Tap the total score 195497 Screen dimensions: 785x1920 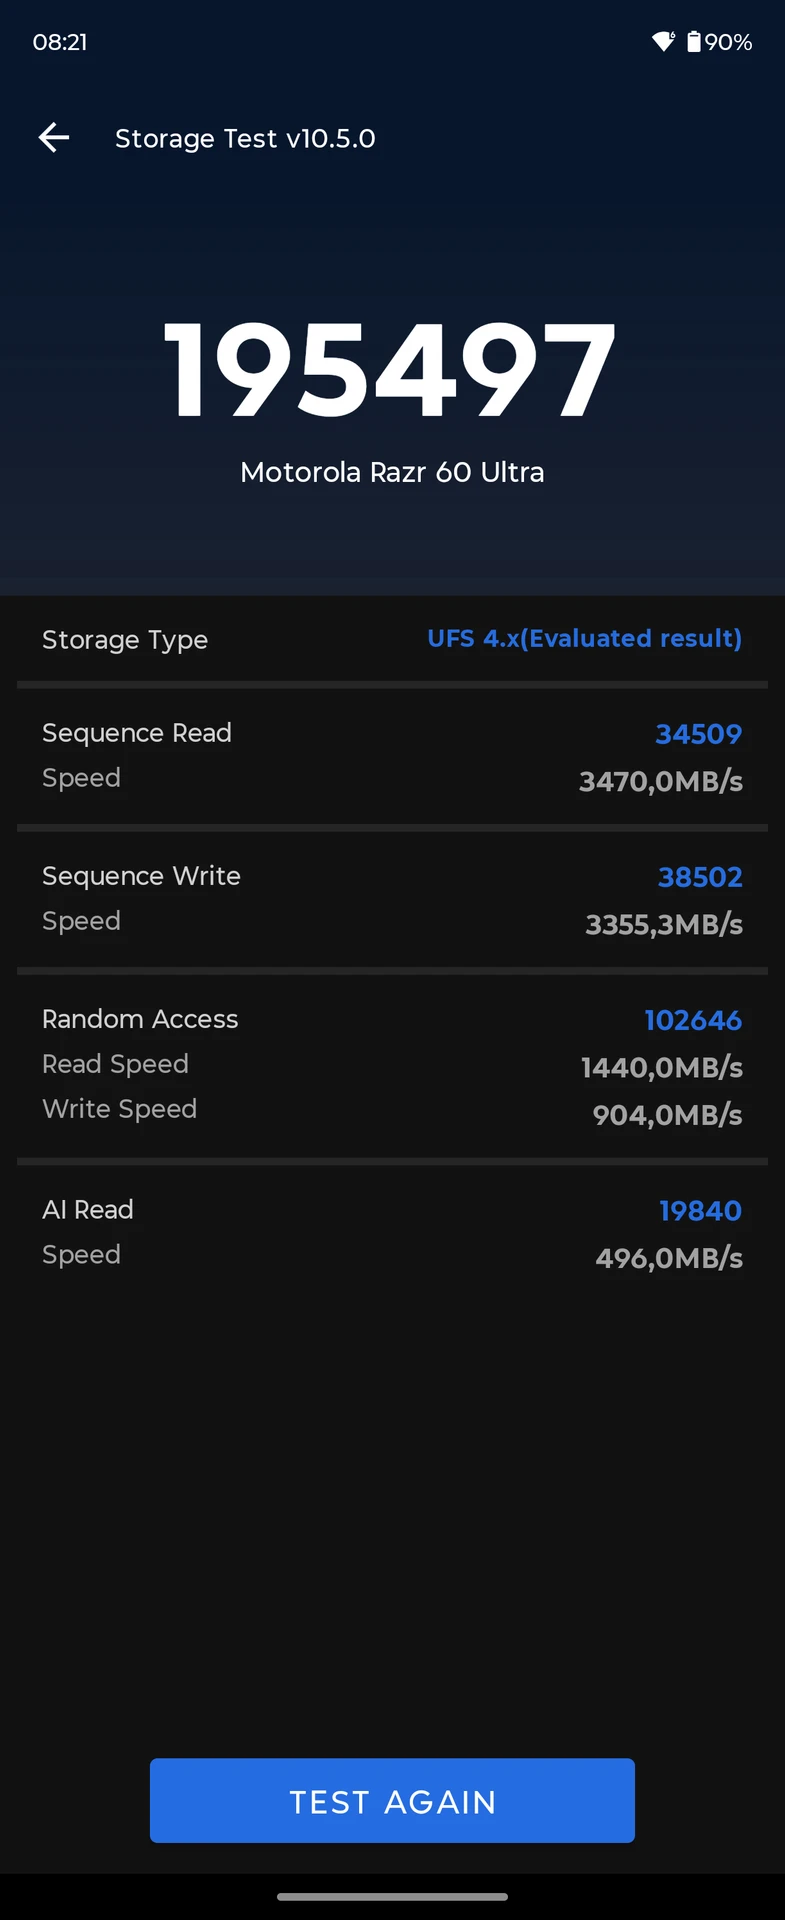click(x=390, y=371)
